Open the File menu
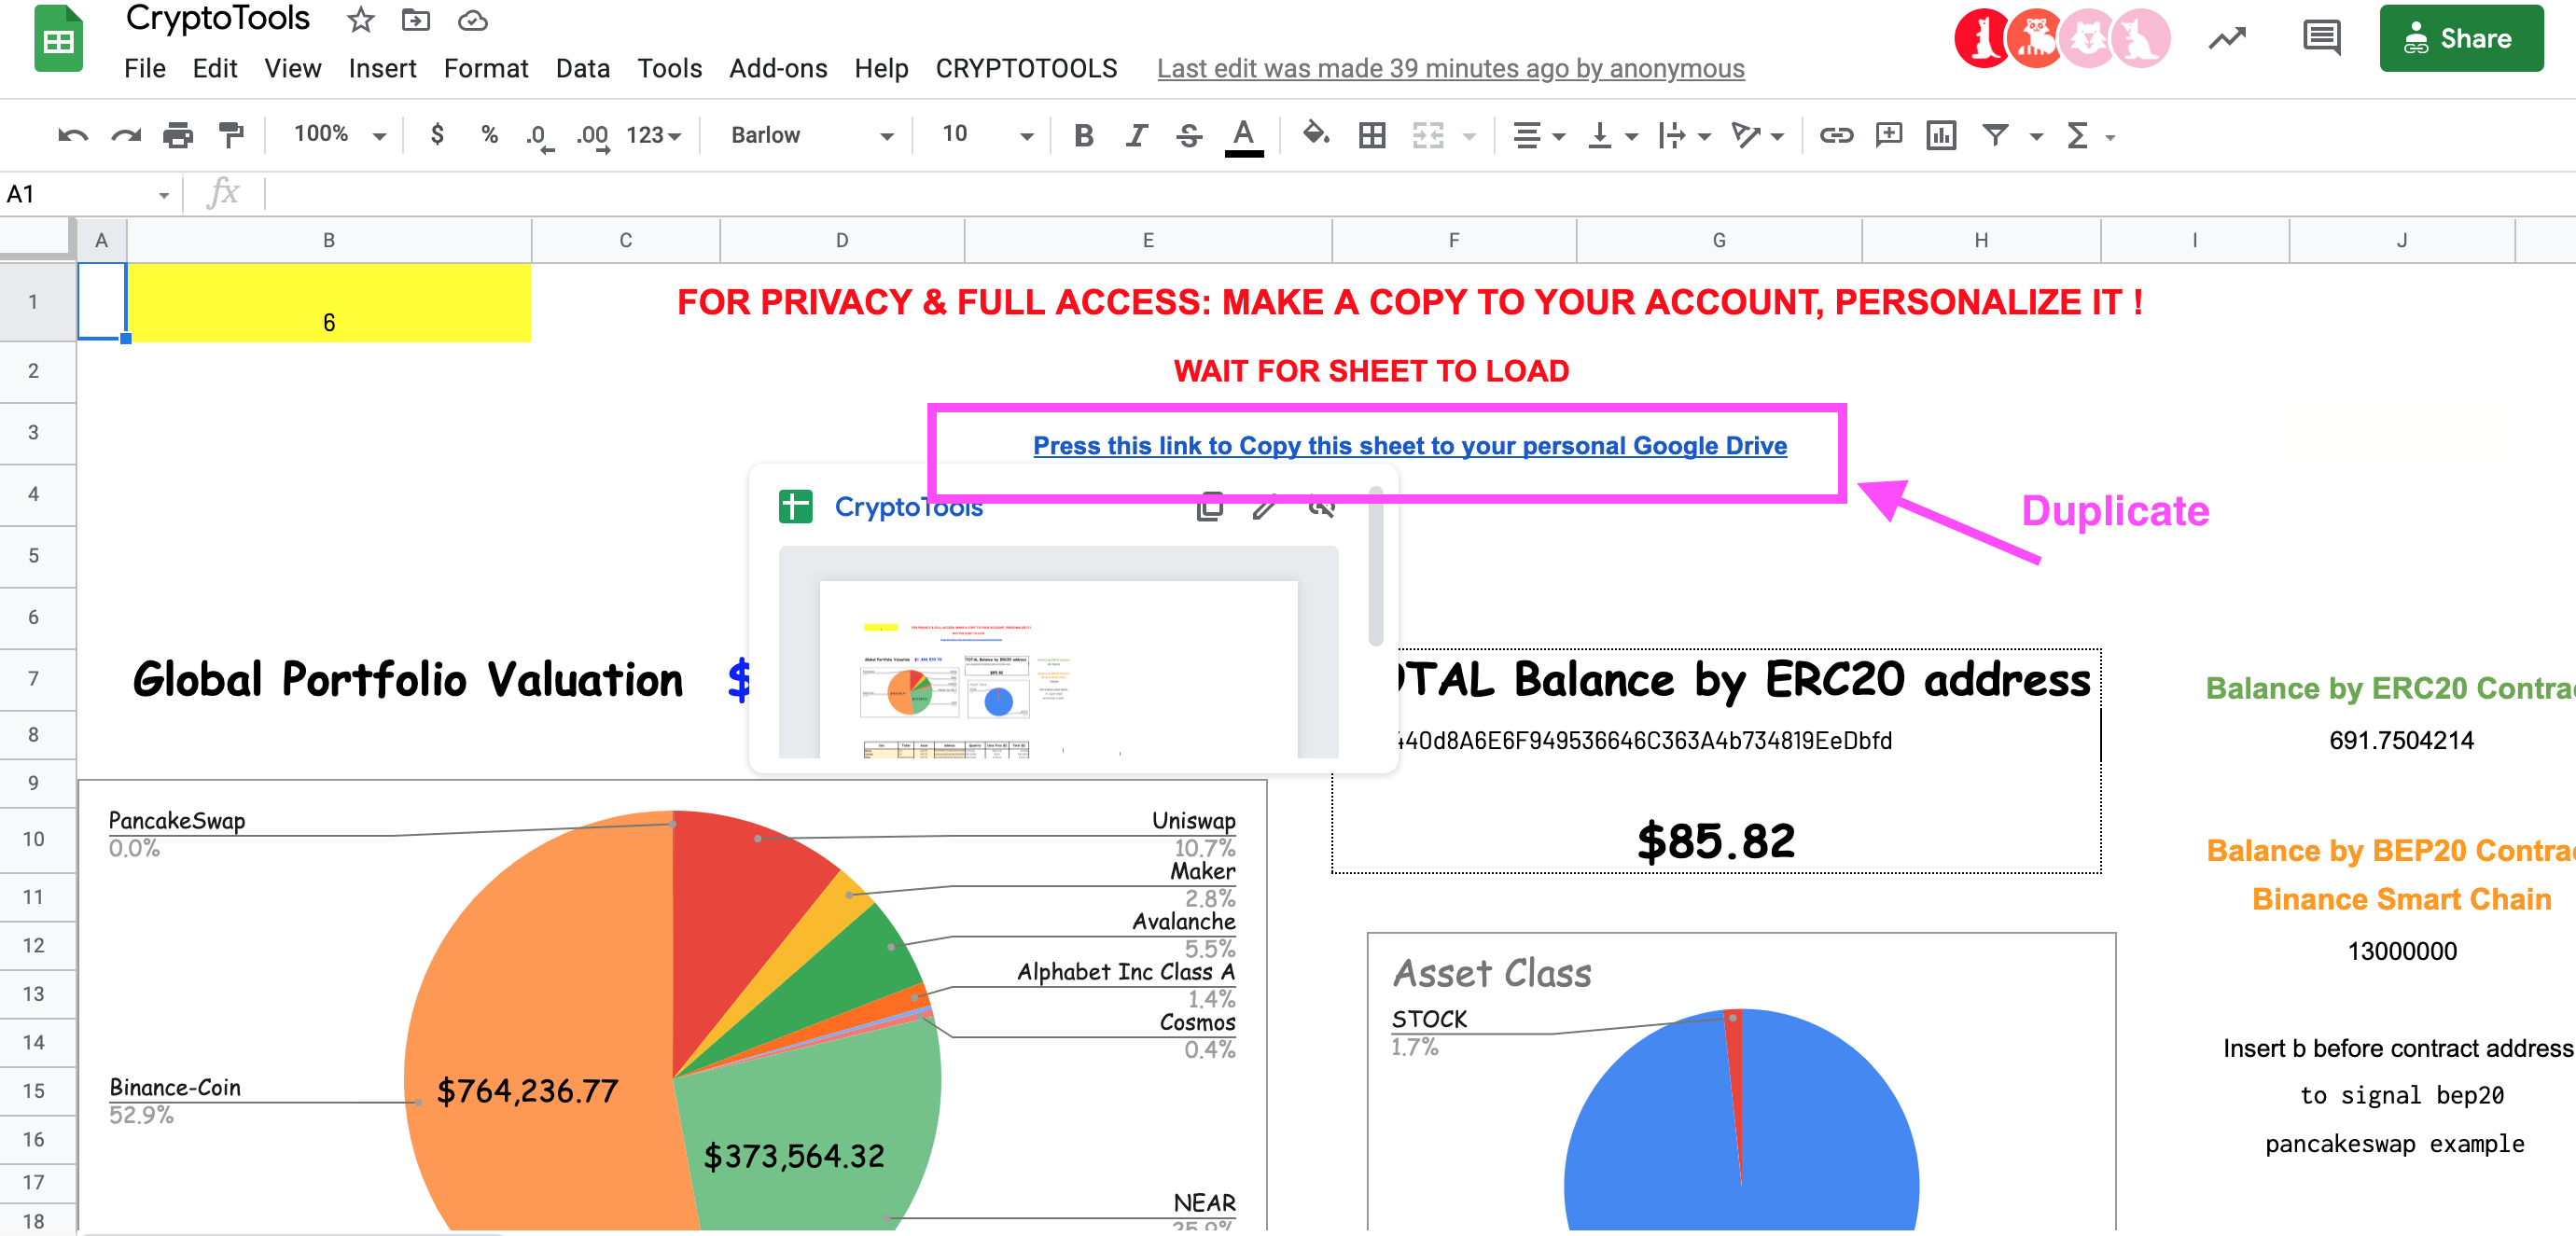The height and width of the screenshot is (1236, 2576). pyautogui.click(x=144, y=68)
